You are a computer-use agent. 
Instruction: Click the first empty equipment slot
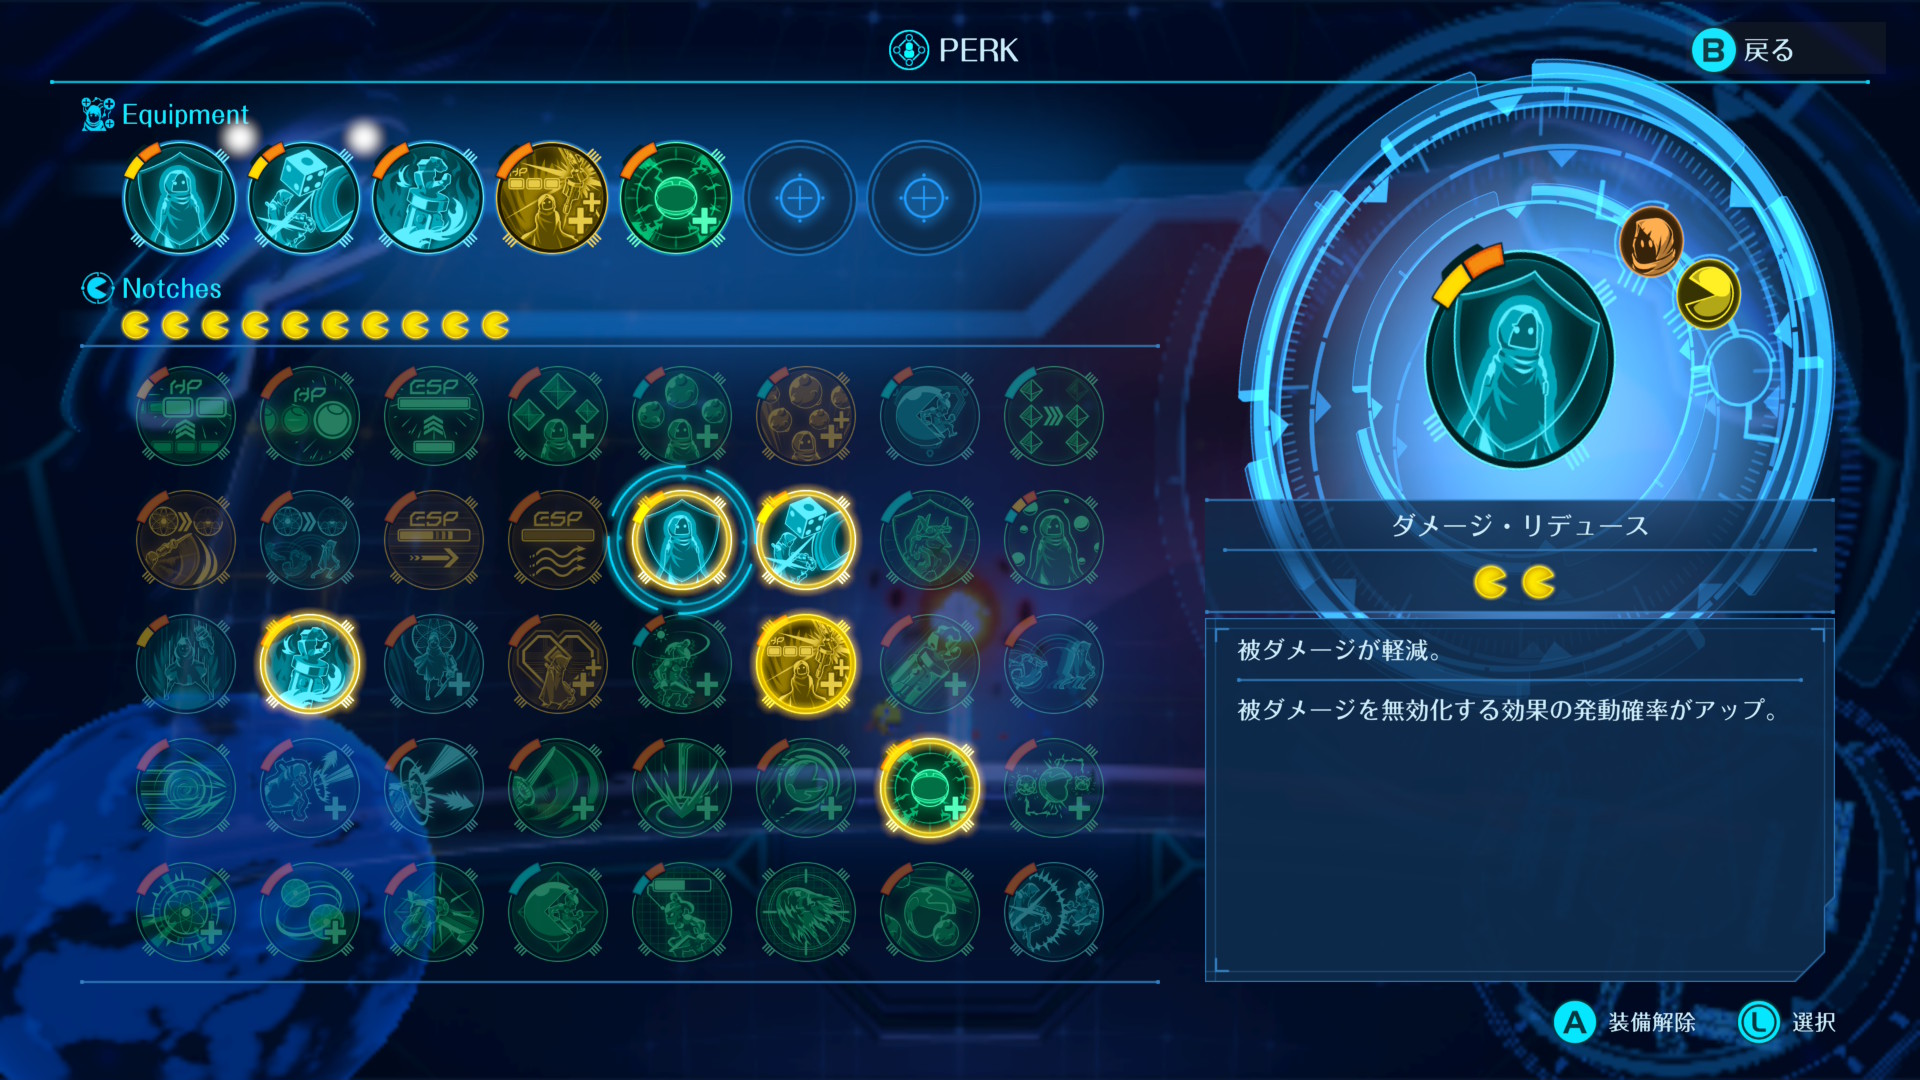(799, 198)
